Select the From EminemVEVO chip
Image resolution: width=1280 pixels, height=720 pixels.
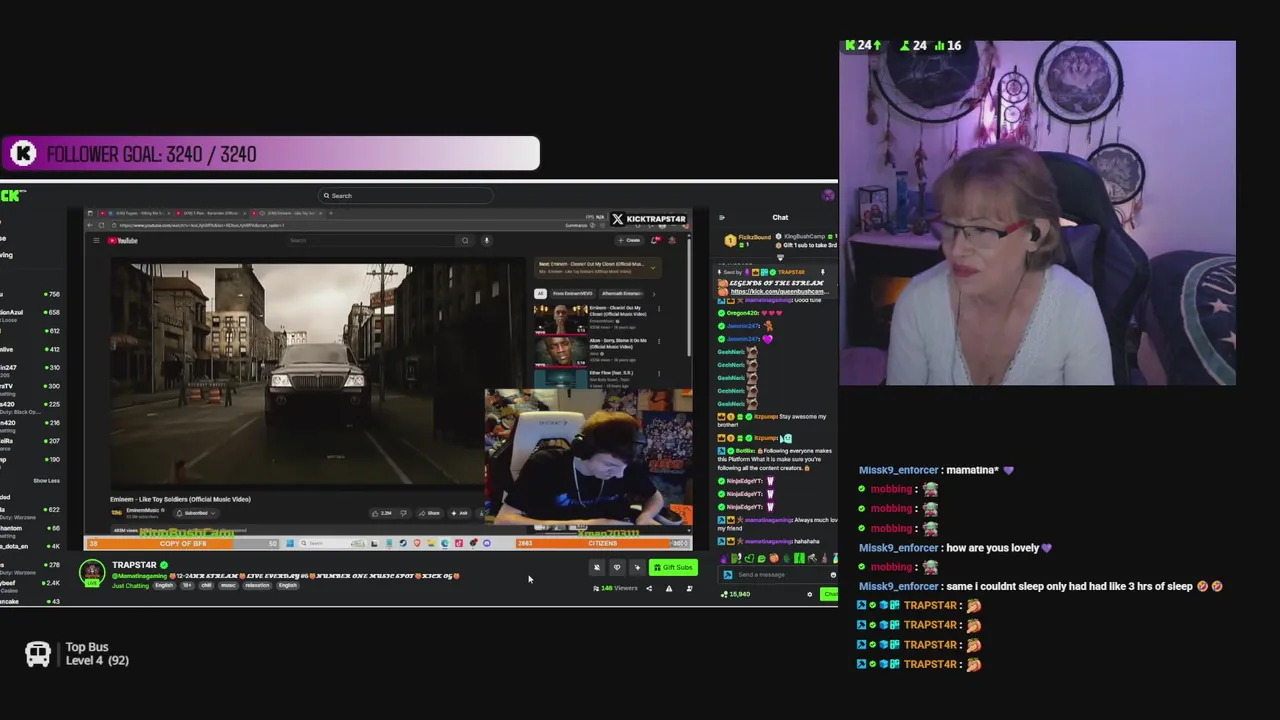point(572,294)
